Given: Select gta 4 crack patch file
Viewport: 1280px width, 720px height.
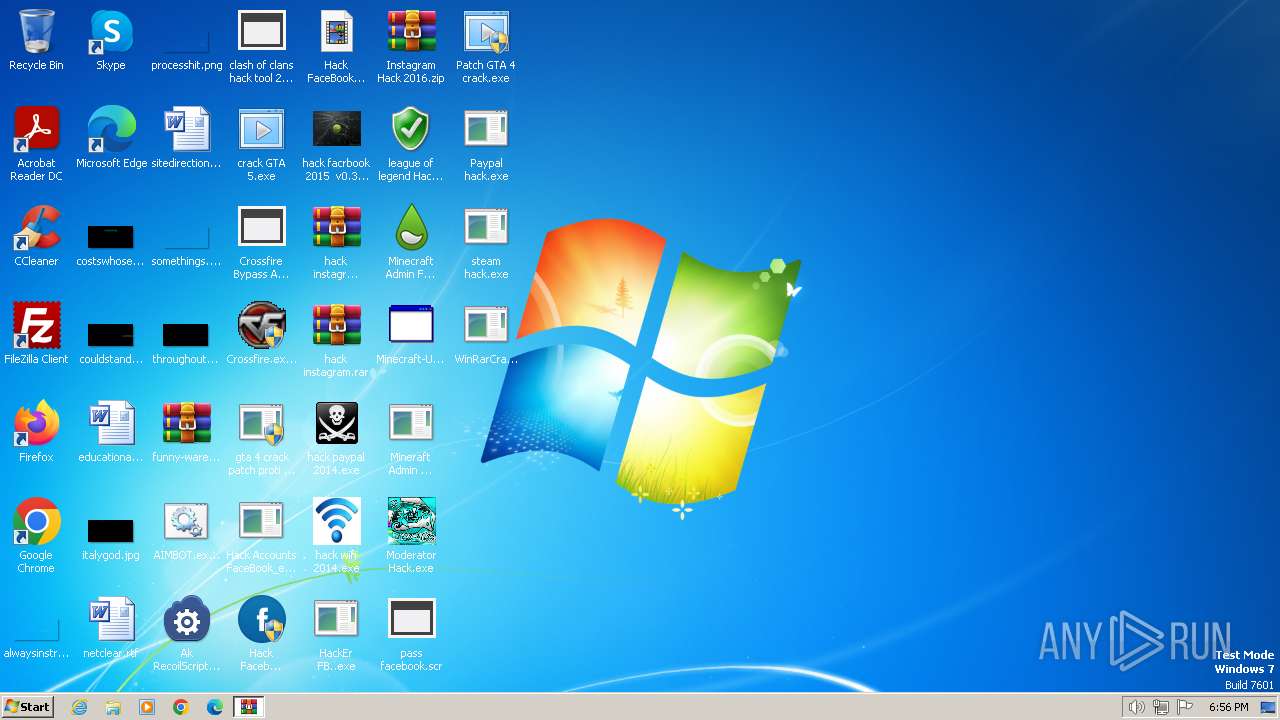Looking at the screenshot, I should [261, 424].
